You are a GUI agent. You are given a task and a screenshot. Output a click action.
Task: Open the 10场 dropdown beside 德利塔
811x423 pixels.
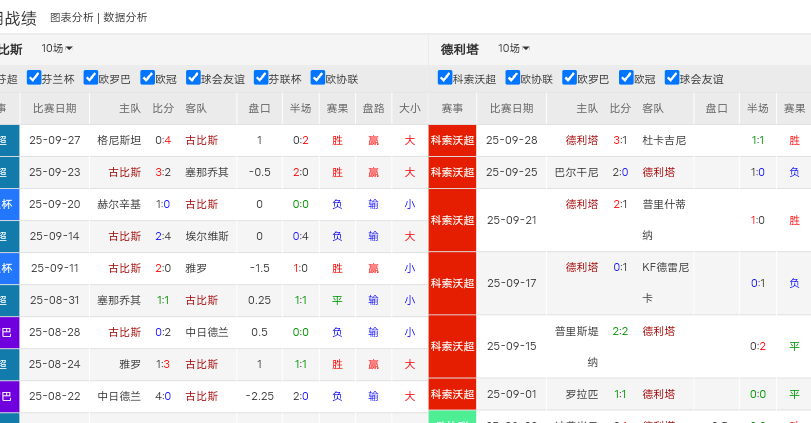tap(513, 48)
